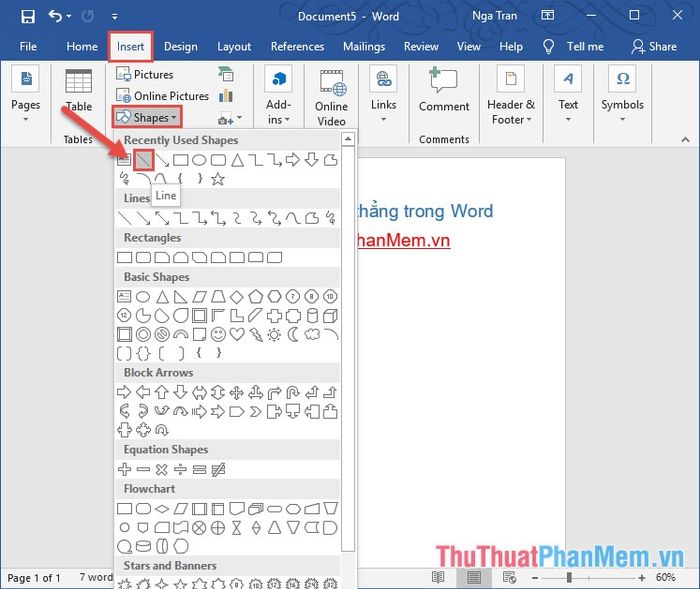Image resolution: width=700 pixels, height=589 pixels.
Task: Choose the Rounded Rectangle in Rectangles section
Action: [x=143, y=257]
